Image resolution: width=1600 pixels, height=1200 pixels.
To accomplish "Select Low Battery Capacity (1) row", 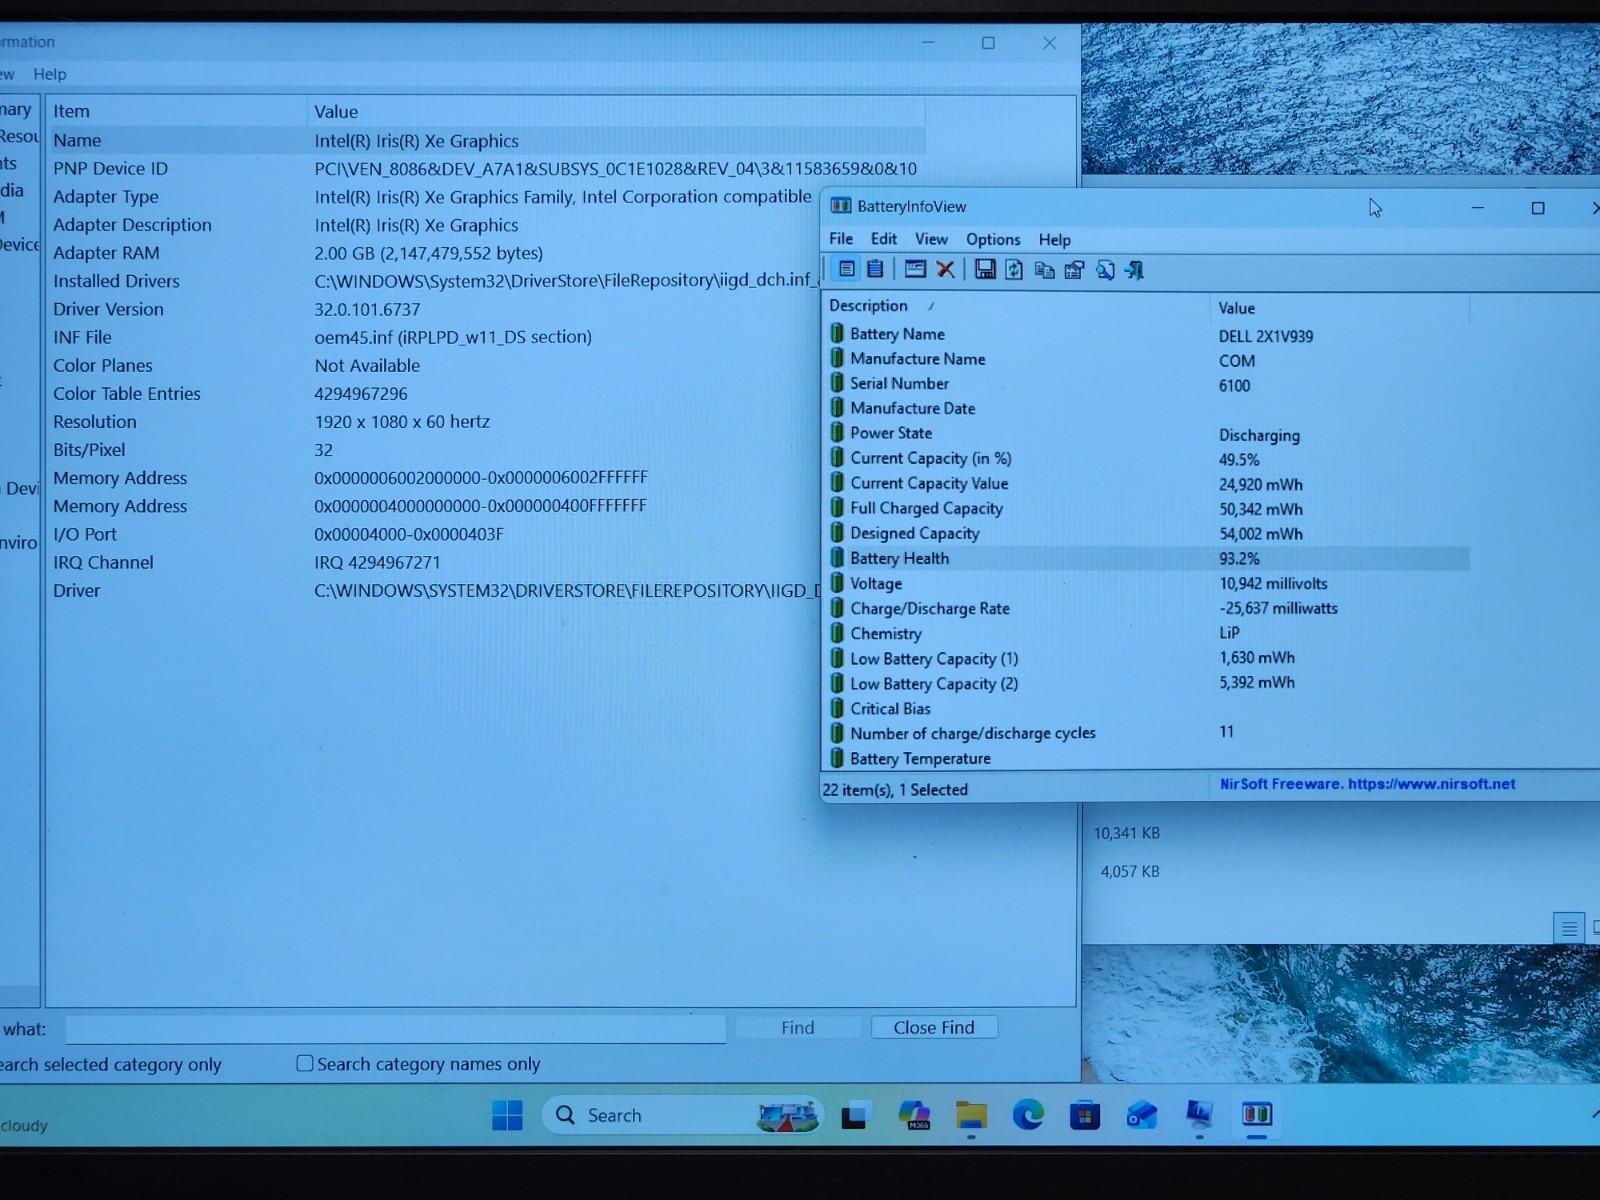I will tap(1148, 658).
